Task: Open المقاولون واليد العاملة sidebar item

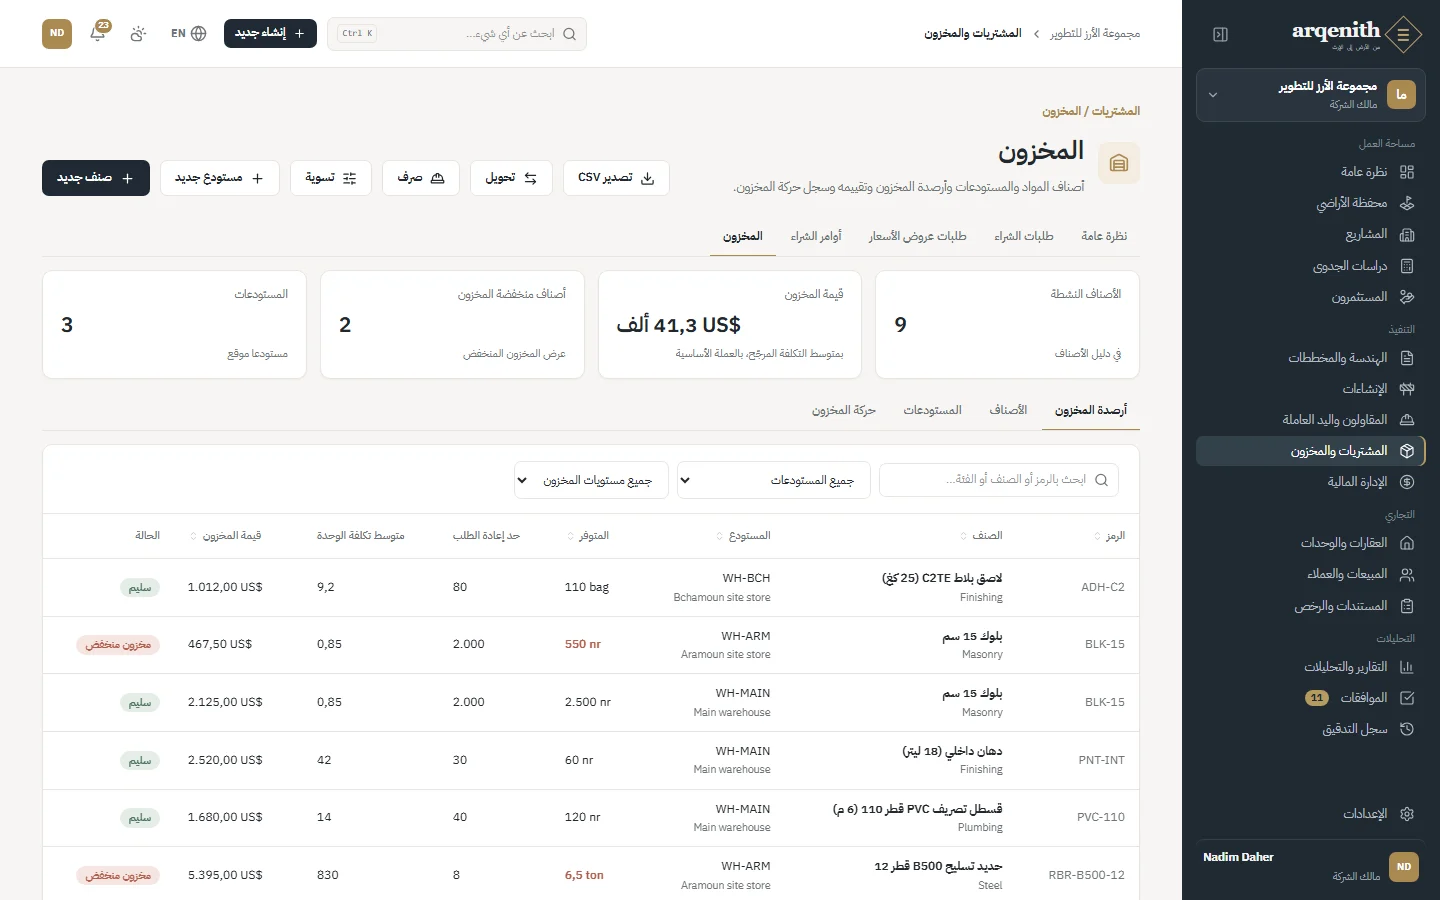Action: click(x=1311, y=420)
